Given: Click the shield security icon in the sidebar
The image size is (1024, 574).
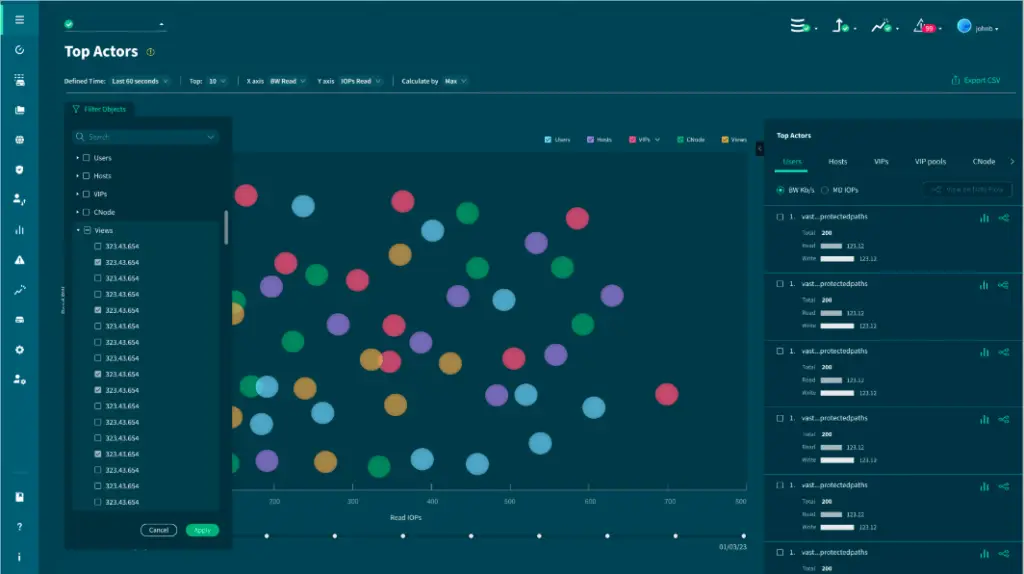Looking at the screenshot, I should coord(19,170).
